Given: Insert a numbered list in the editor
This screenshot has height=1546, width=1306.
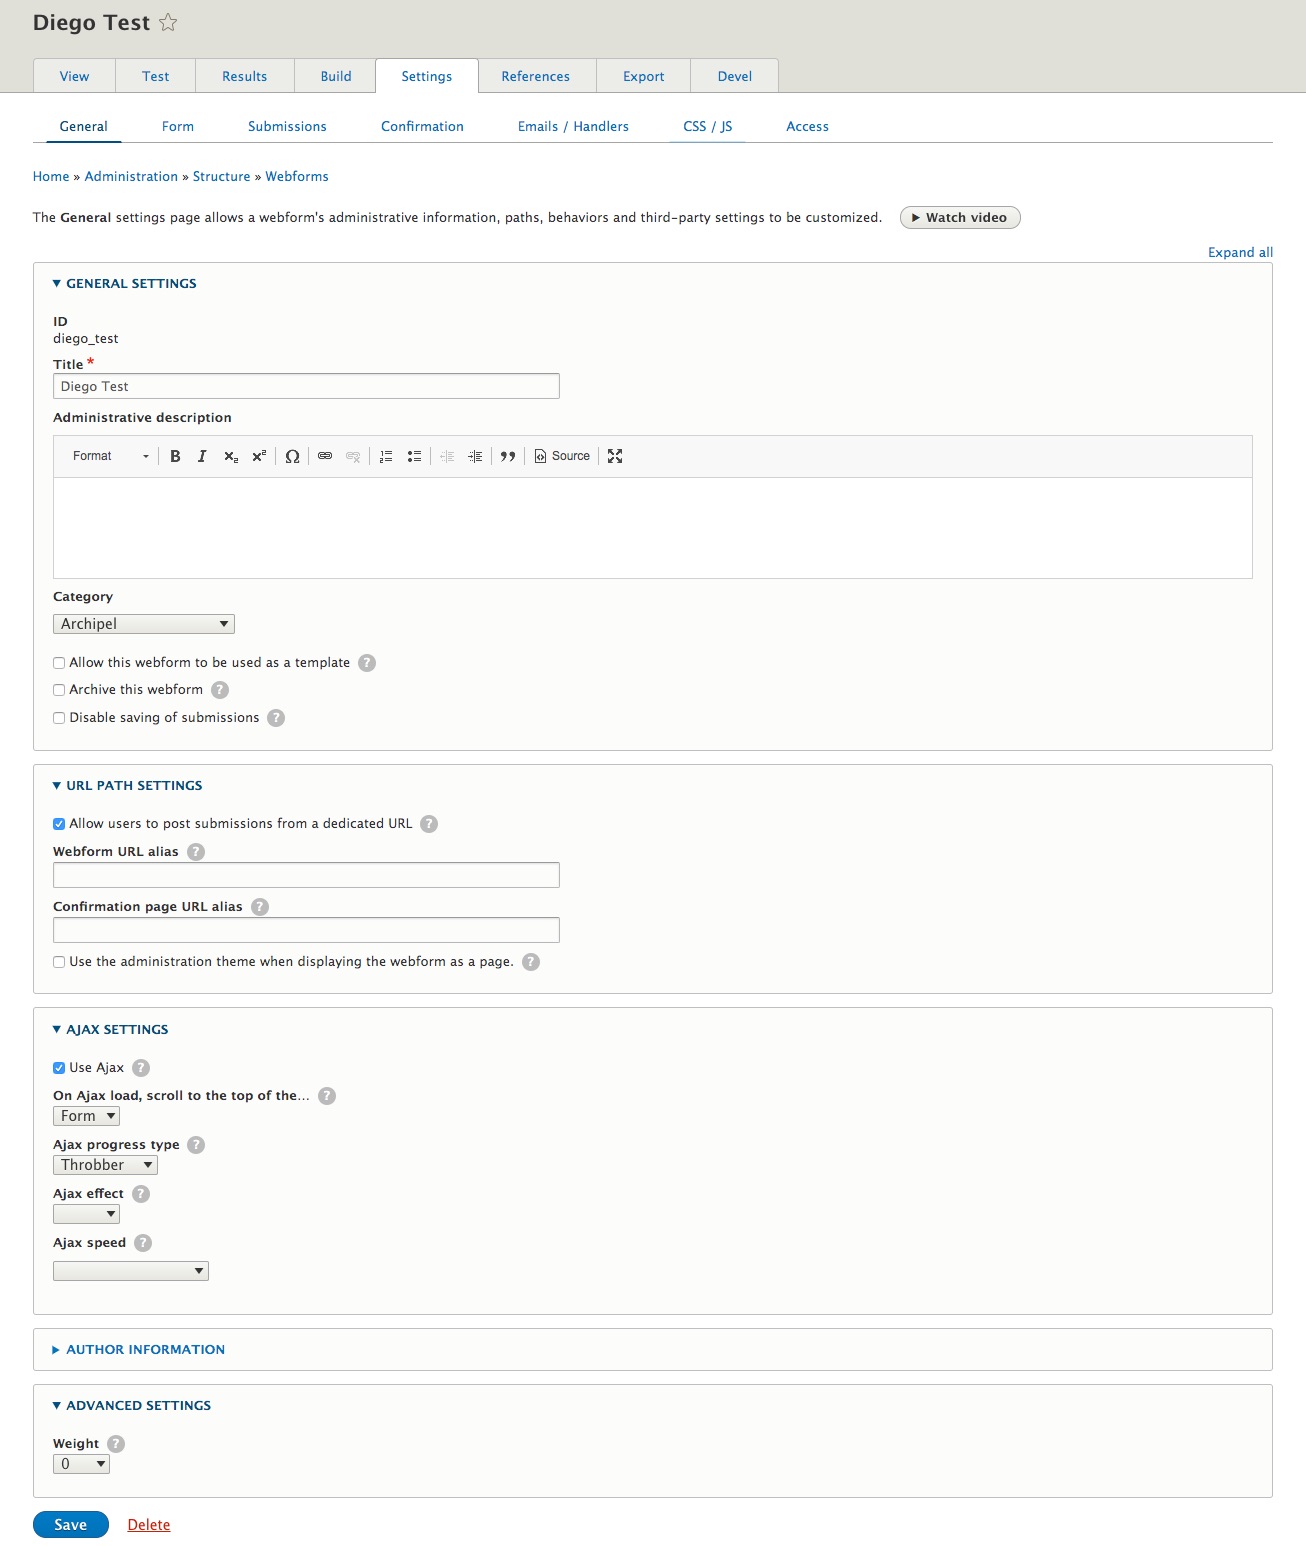Looking at the screenshot, I should (386, 456).
